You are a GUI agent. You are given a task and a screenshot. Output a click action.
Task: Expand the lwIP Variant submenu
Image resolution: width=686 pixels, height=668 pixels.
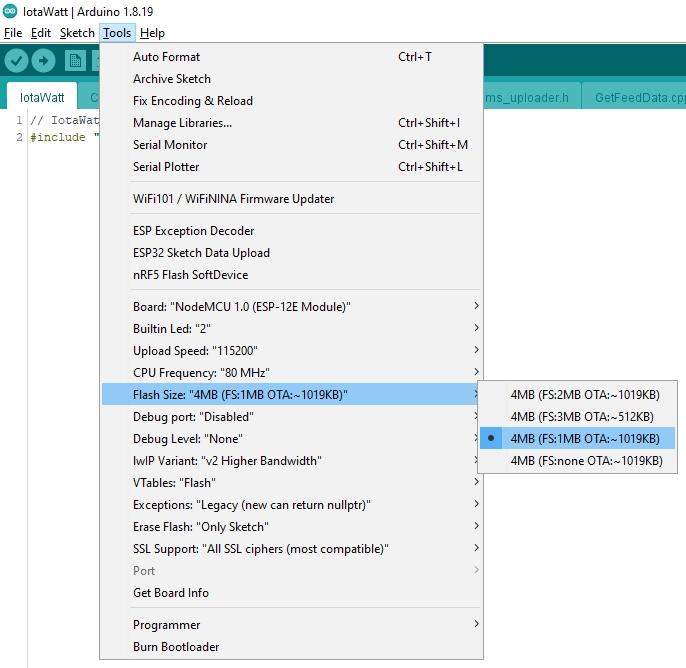pos(292,461)
